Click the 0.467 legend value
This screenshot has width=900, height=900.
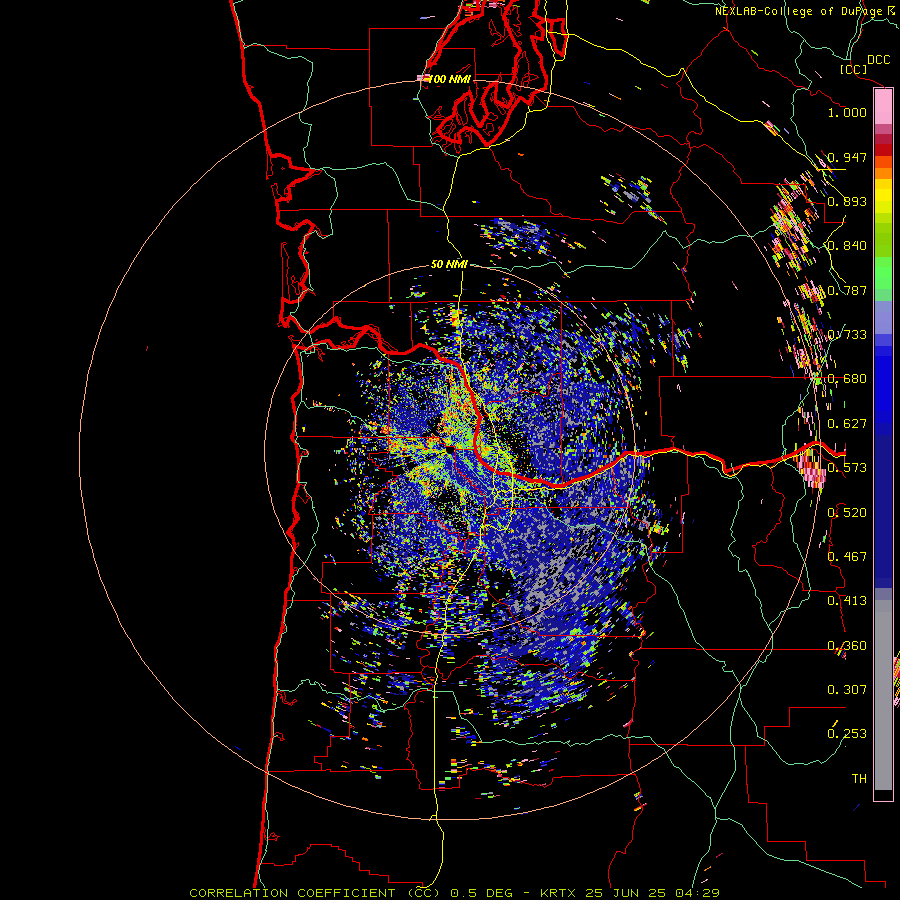[x=847, y=556]
